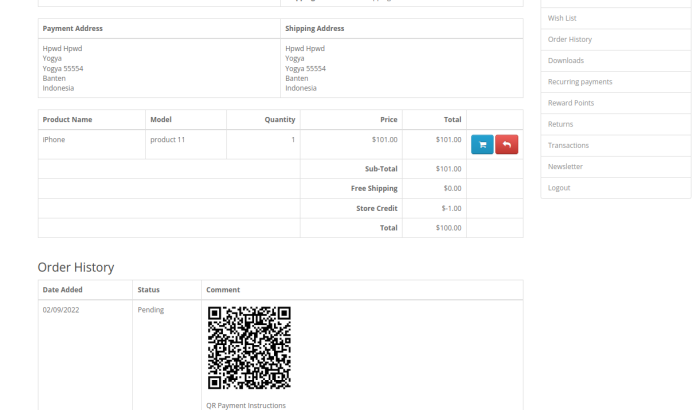The height and width of the screenshot is (410, 700).
Task: Click the Pending status cell
Action: (x=167, y=310)
